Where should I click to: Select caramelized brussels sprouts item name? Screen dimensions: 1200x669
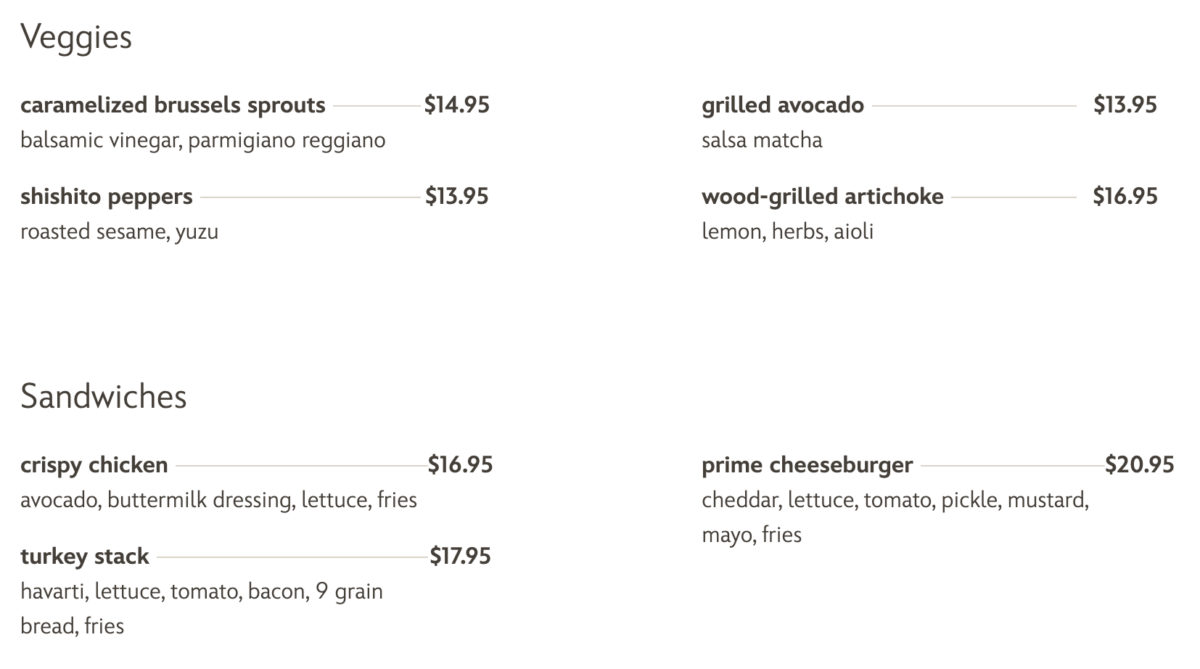click(172, 105)
